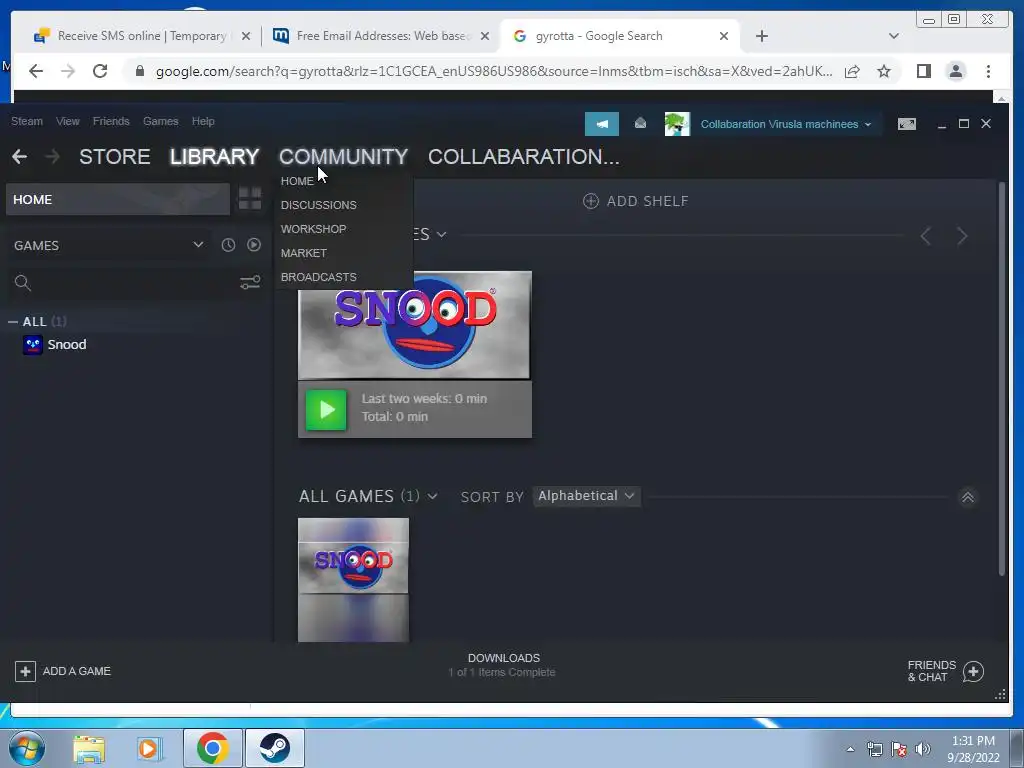Select Broadcasts in Community dropdown

pyautogui.click(x=319, y=278)
